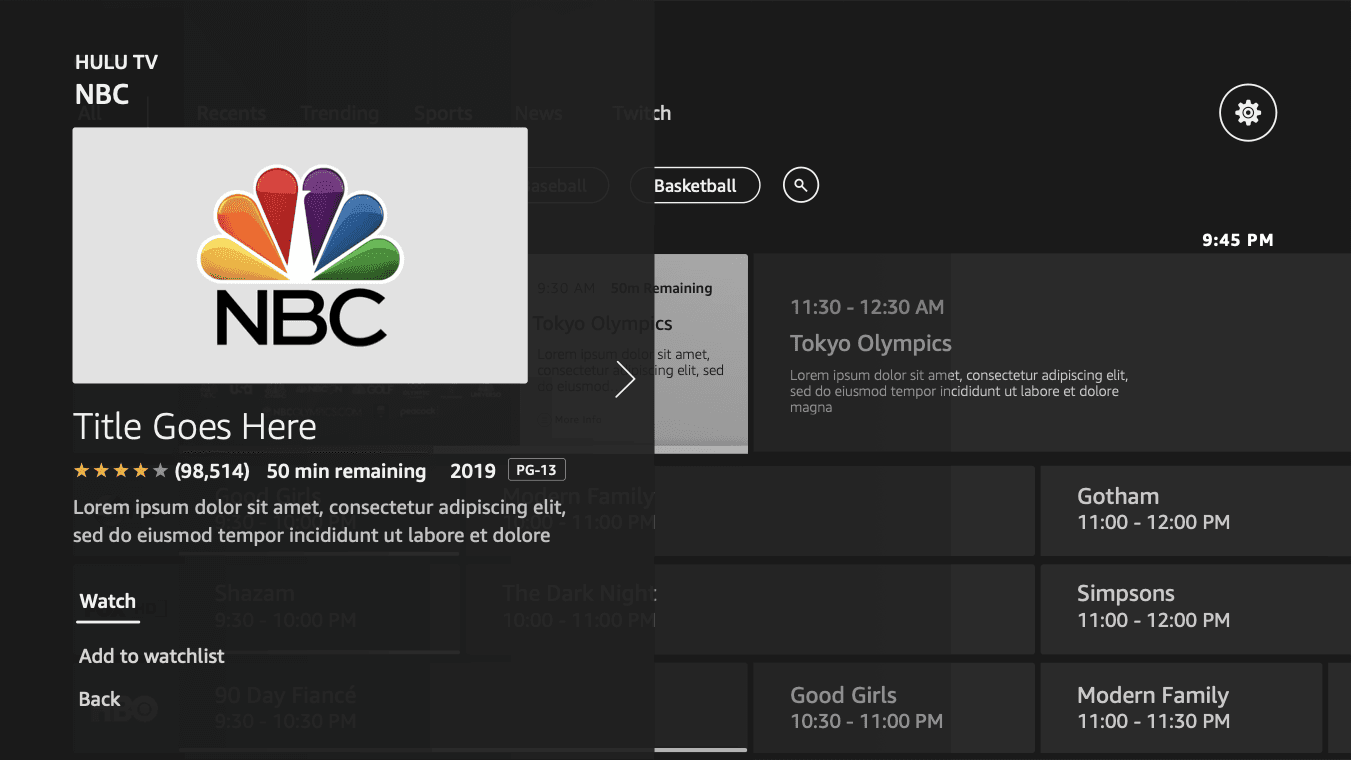This screenshot has width=1351, height=760.
Task: Open the NBC logo thumbnail
Action: [x=300, y=255]
